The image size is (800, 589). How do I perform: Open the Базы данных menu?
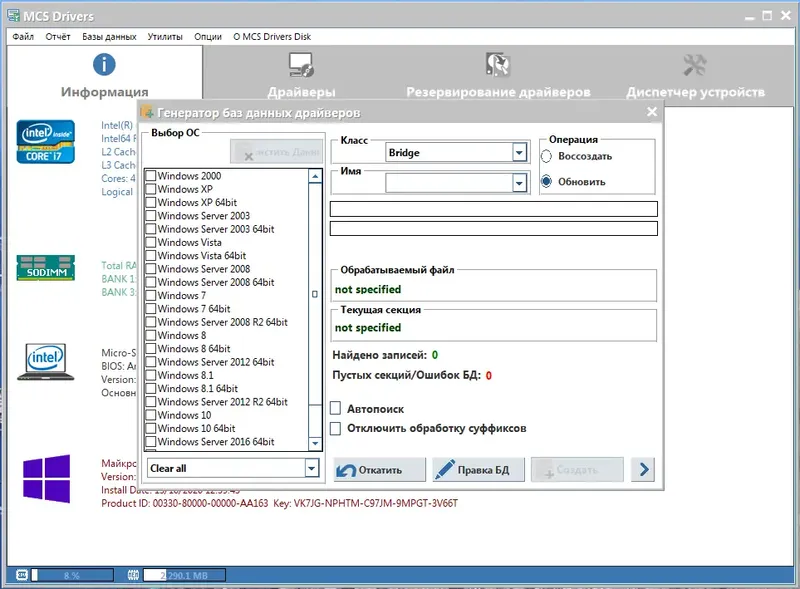tap(109, 37)
